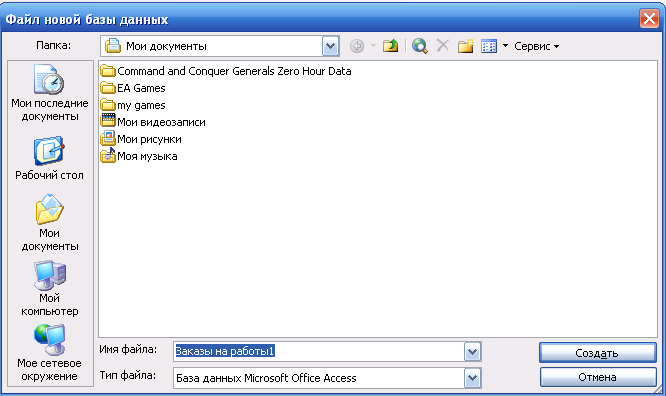Open Мои последние документы in places bar
The height and width of the screenshot is (396, 666).
click(50, 93)
